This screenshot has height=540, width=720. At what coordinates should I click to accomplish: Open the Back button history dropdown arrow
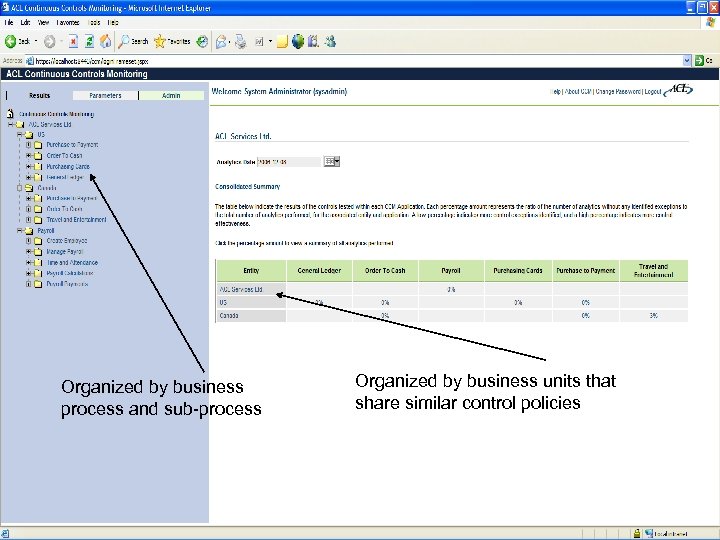click(36, 42)
